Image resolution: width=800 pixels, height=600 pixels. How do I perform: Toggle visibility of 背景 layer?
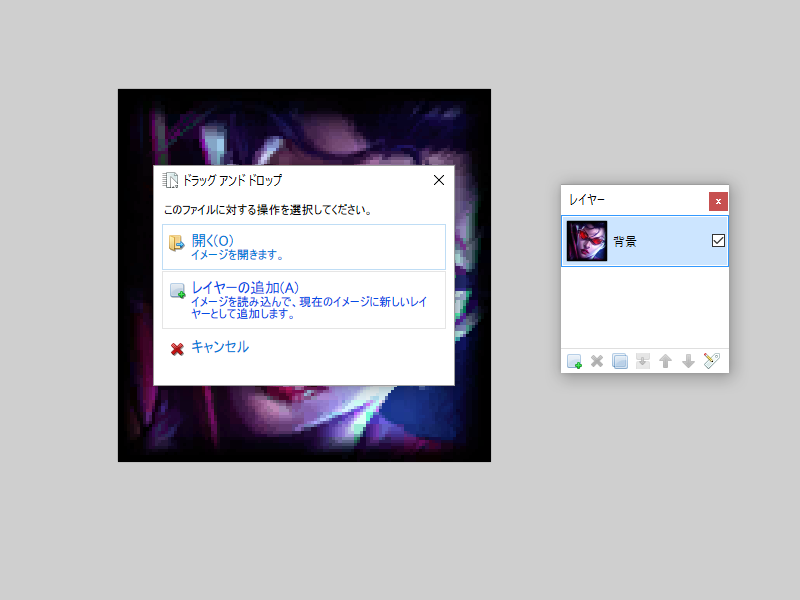tap(718, 240)
